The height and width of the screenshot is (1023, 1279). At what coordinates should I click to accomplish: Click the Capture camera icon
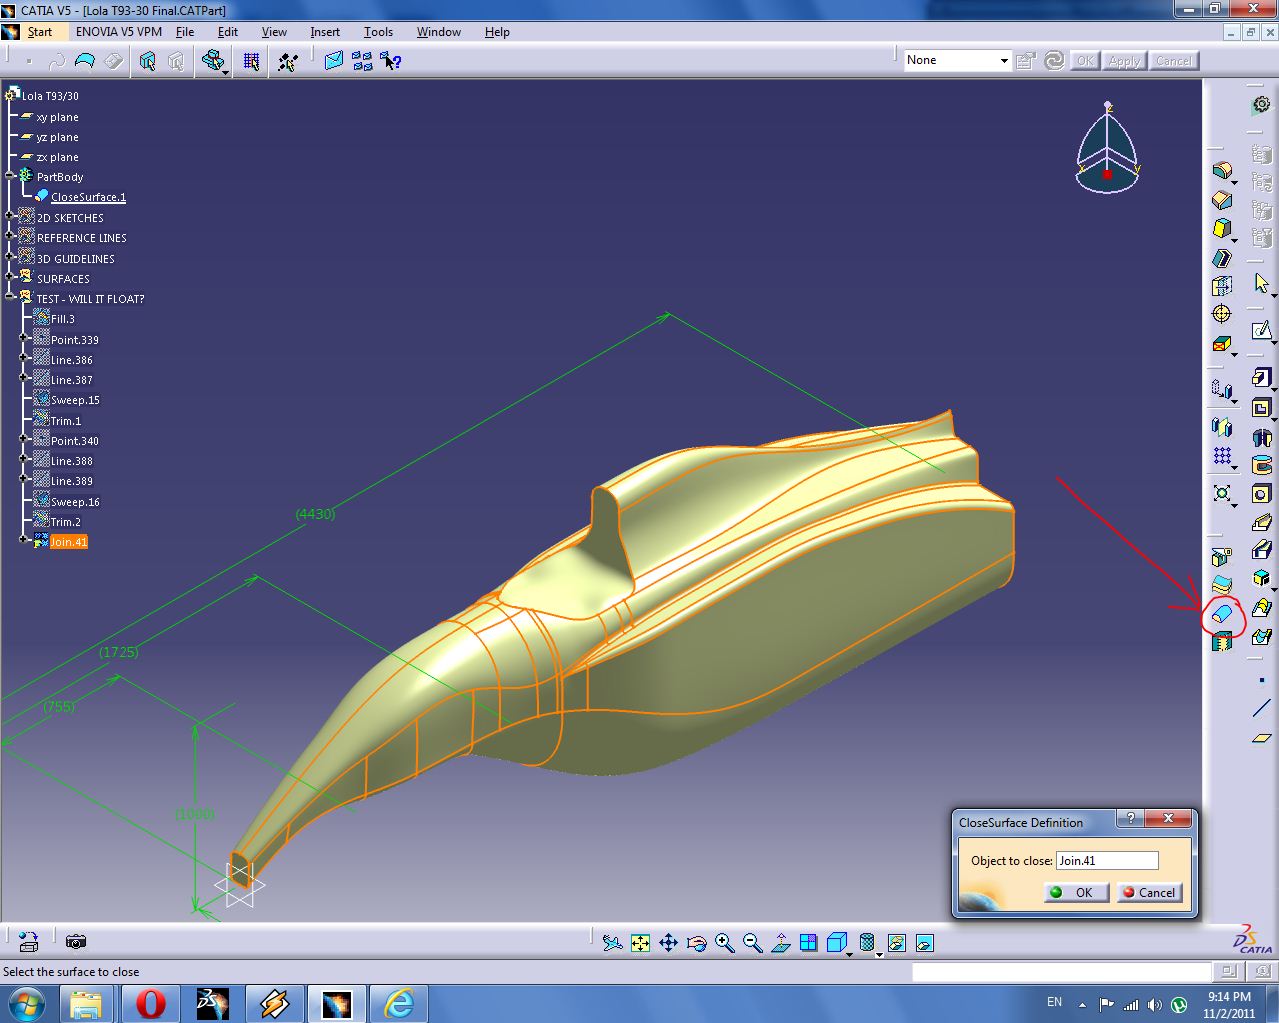point(76,941)
